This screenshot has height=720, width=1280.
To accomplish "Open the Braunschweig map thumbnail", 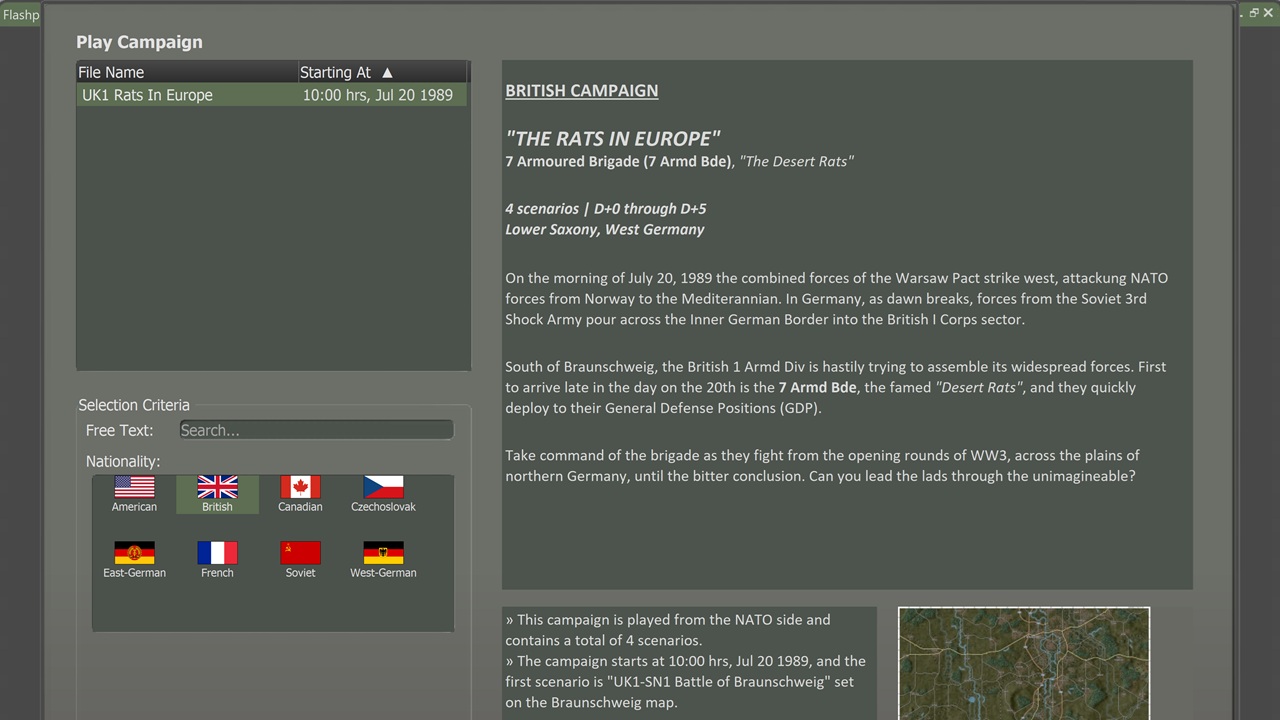I will (1024, 663).
